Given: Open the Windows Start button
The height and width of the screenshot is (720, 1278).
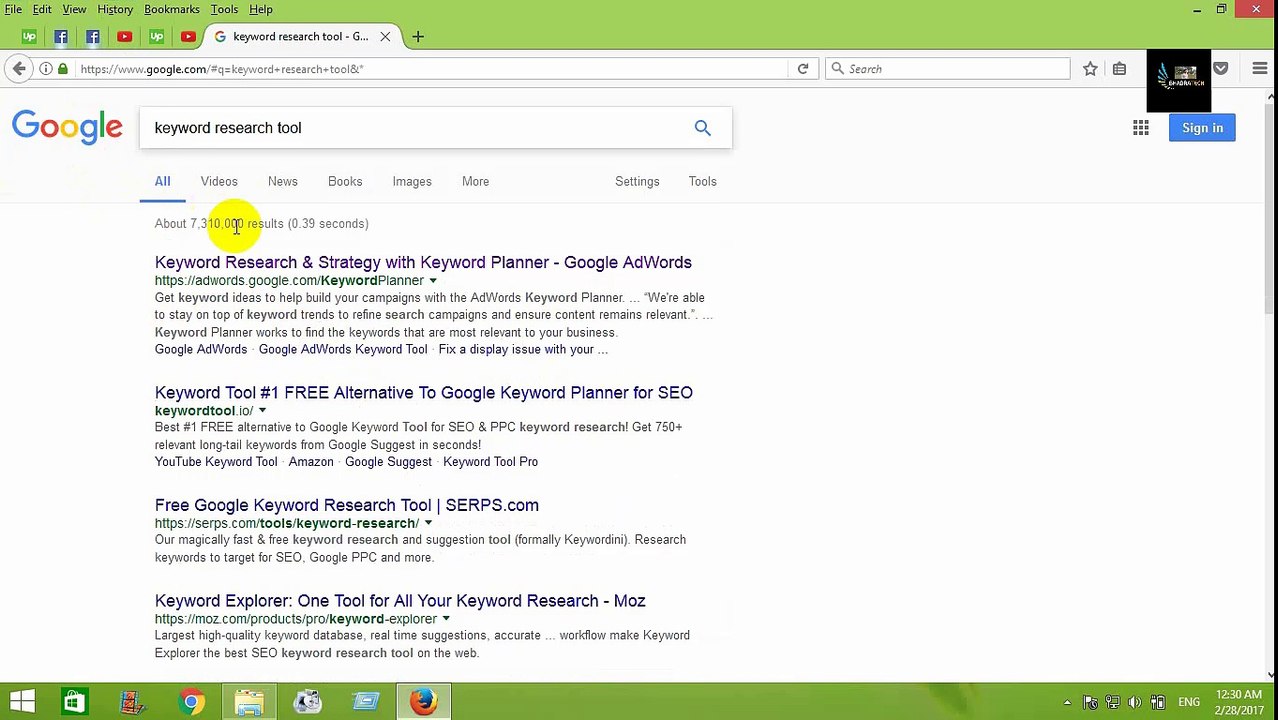Looking at the screenshot, I should click(x=22, y=702).
